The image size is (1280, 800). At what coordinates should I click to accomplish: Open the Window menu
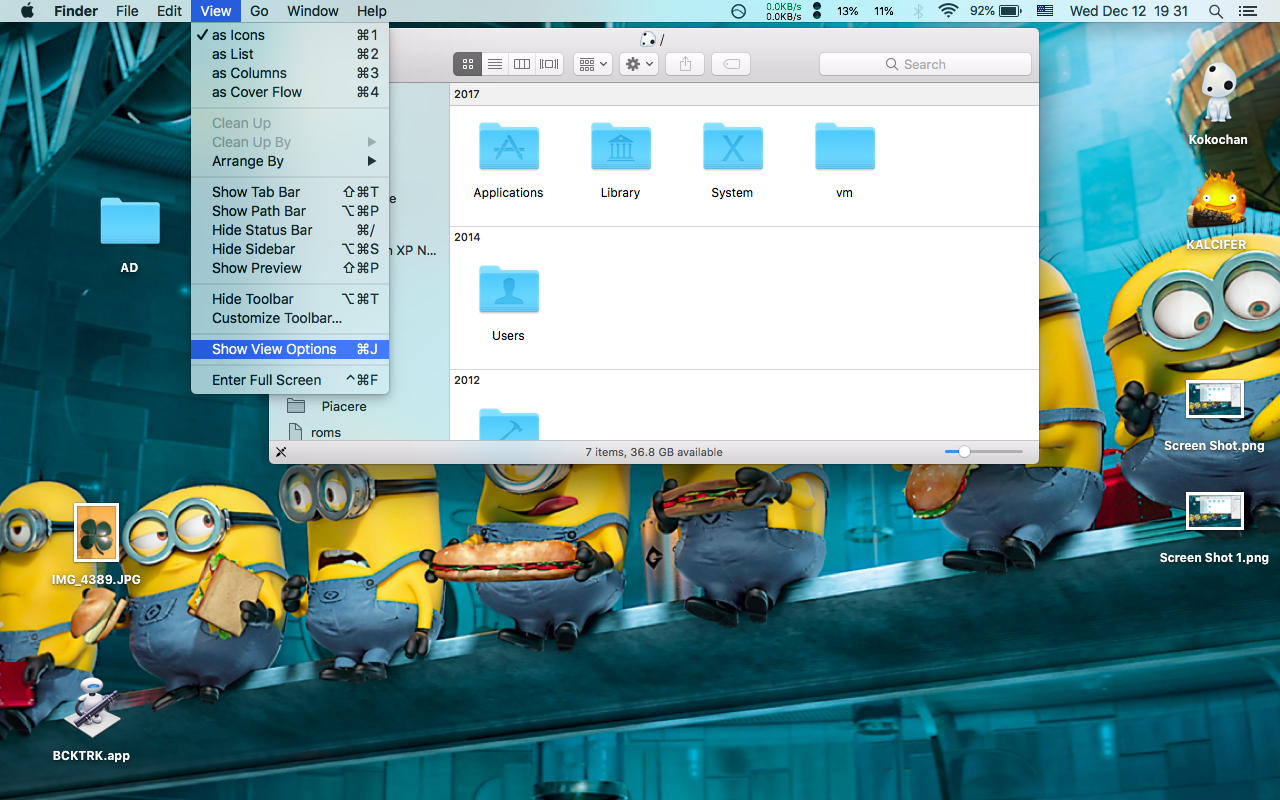[x=313, y=11]
